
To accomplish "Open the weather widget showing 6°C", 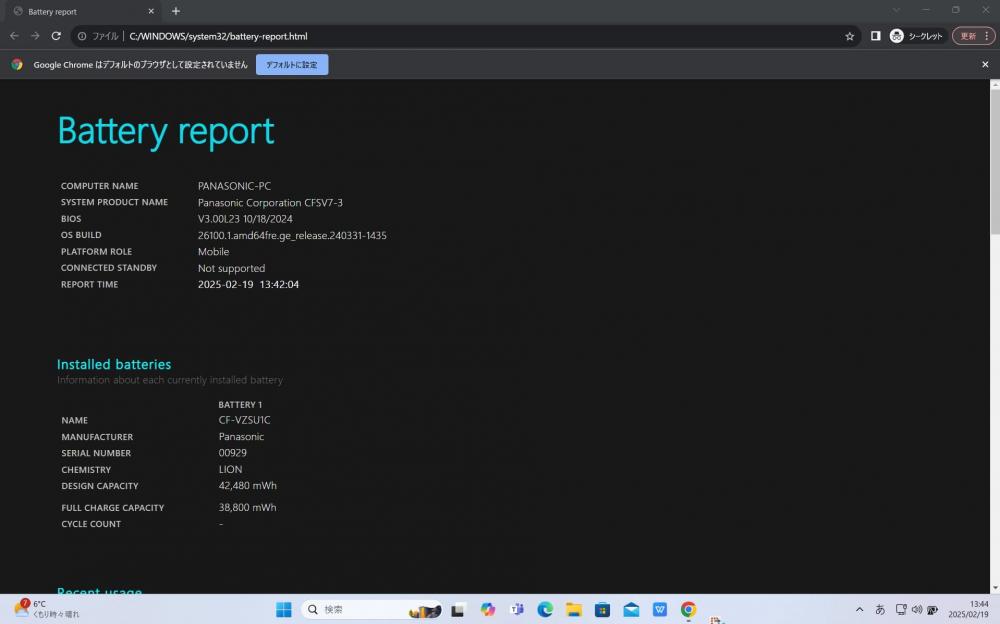I will click(46, 609).
